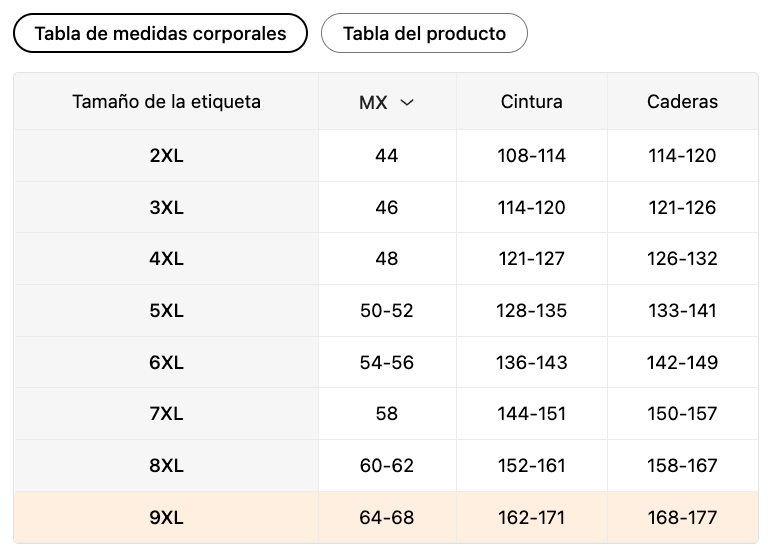Image resolution: width=774 pixels, height=556 pixels.
Task: Expand the MX size region dropdown
Action: [x=387, y=102]
